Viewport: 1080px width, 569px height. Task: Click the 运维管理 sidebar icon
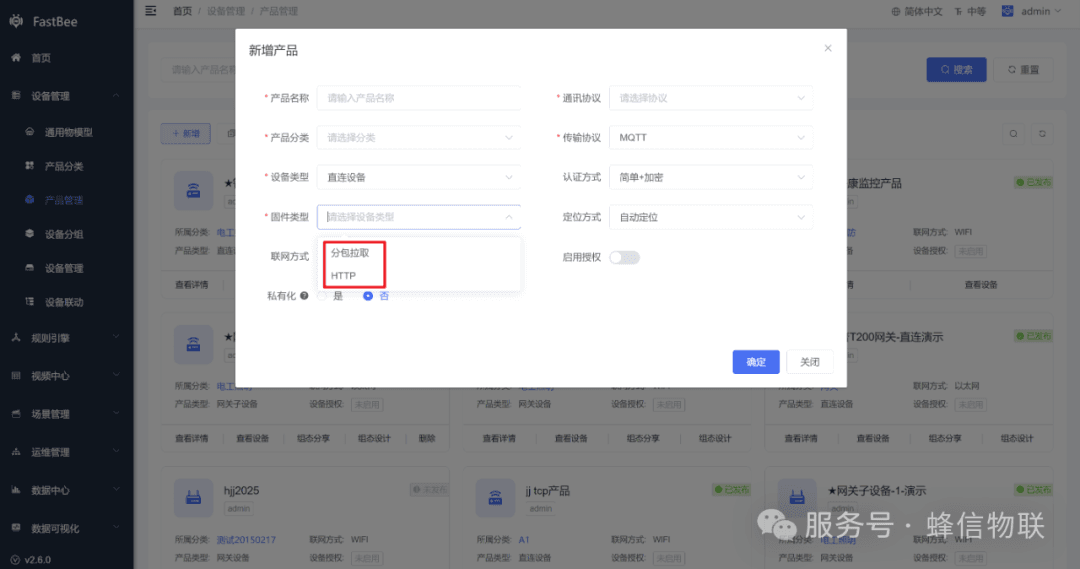(16, 452)
